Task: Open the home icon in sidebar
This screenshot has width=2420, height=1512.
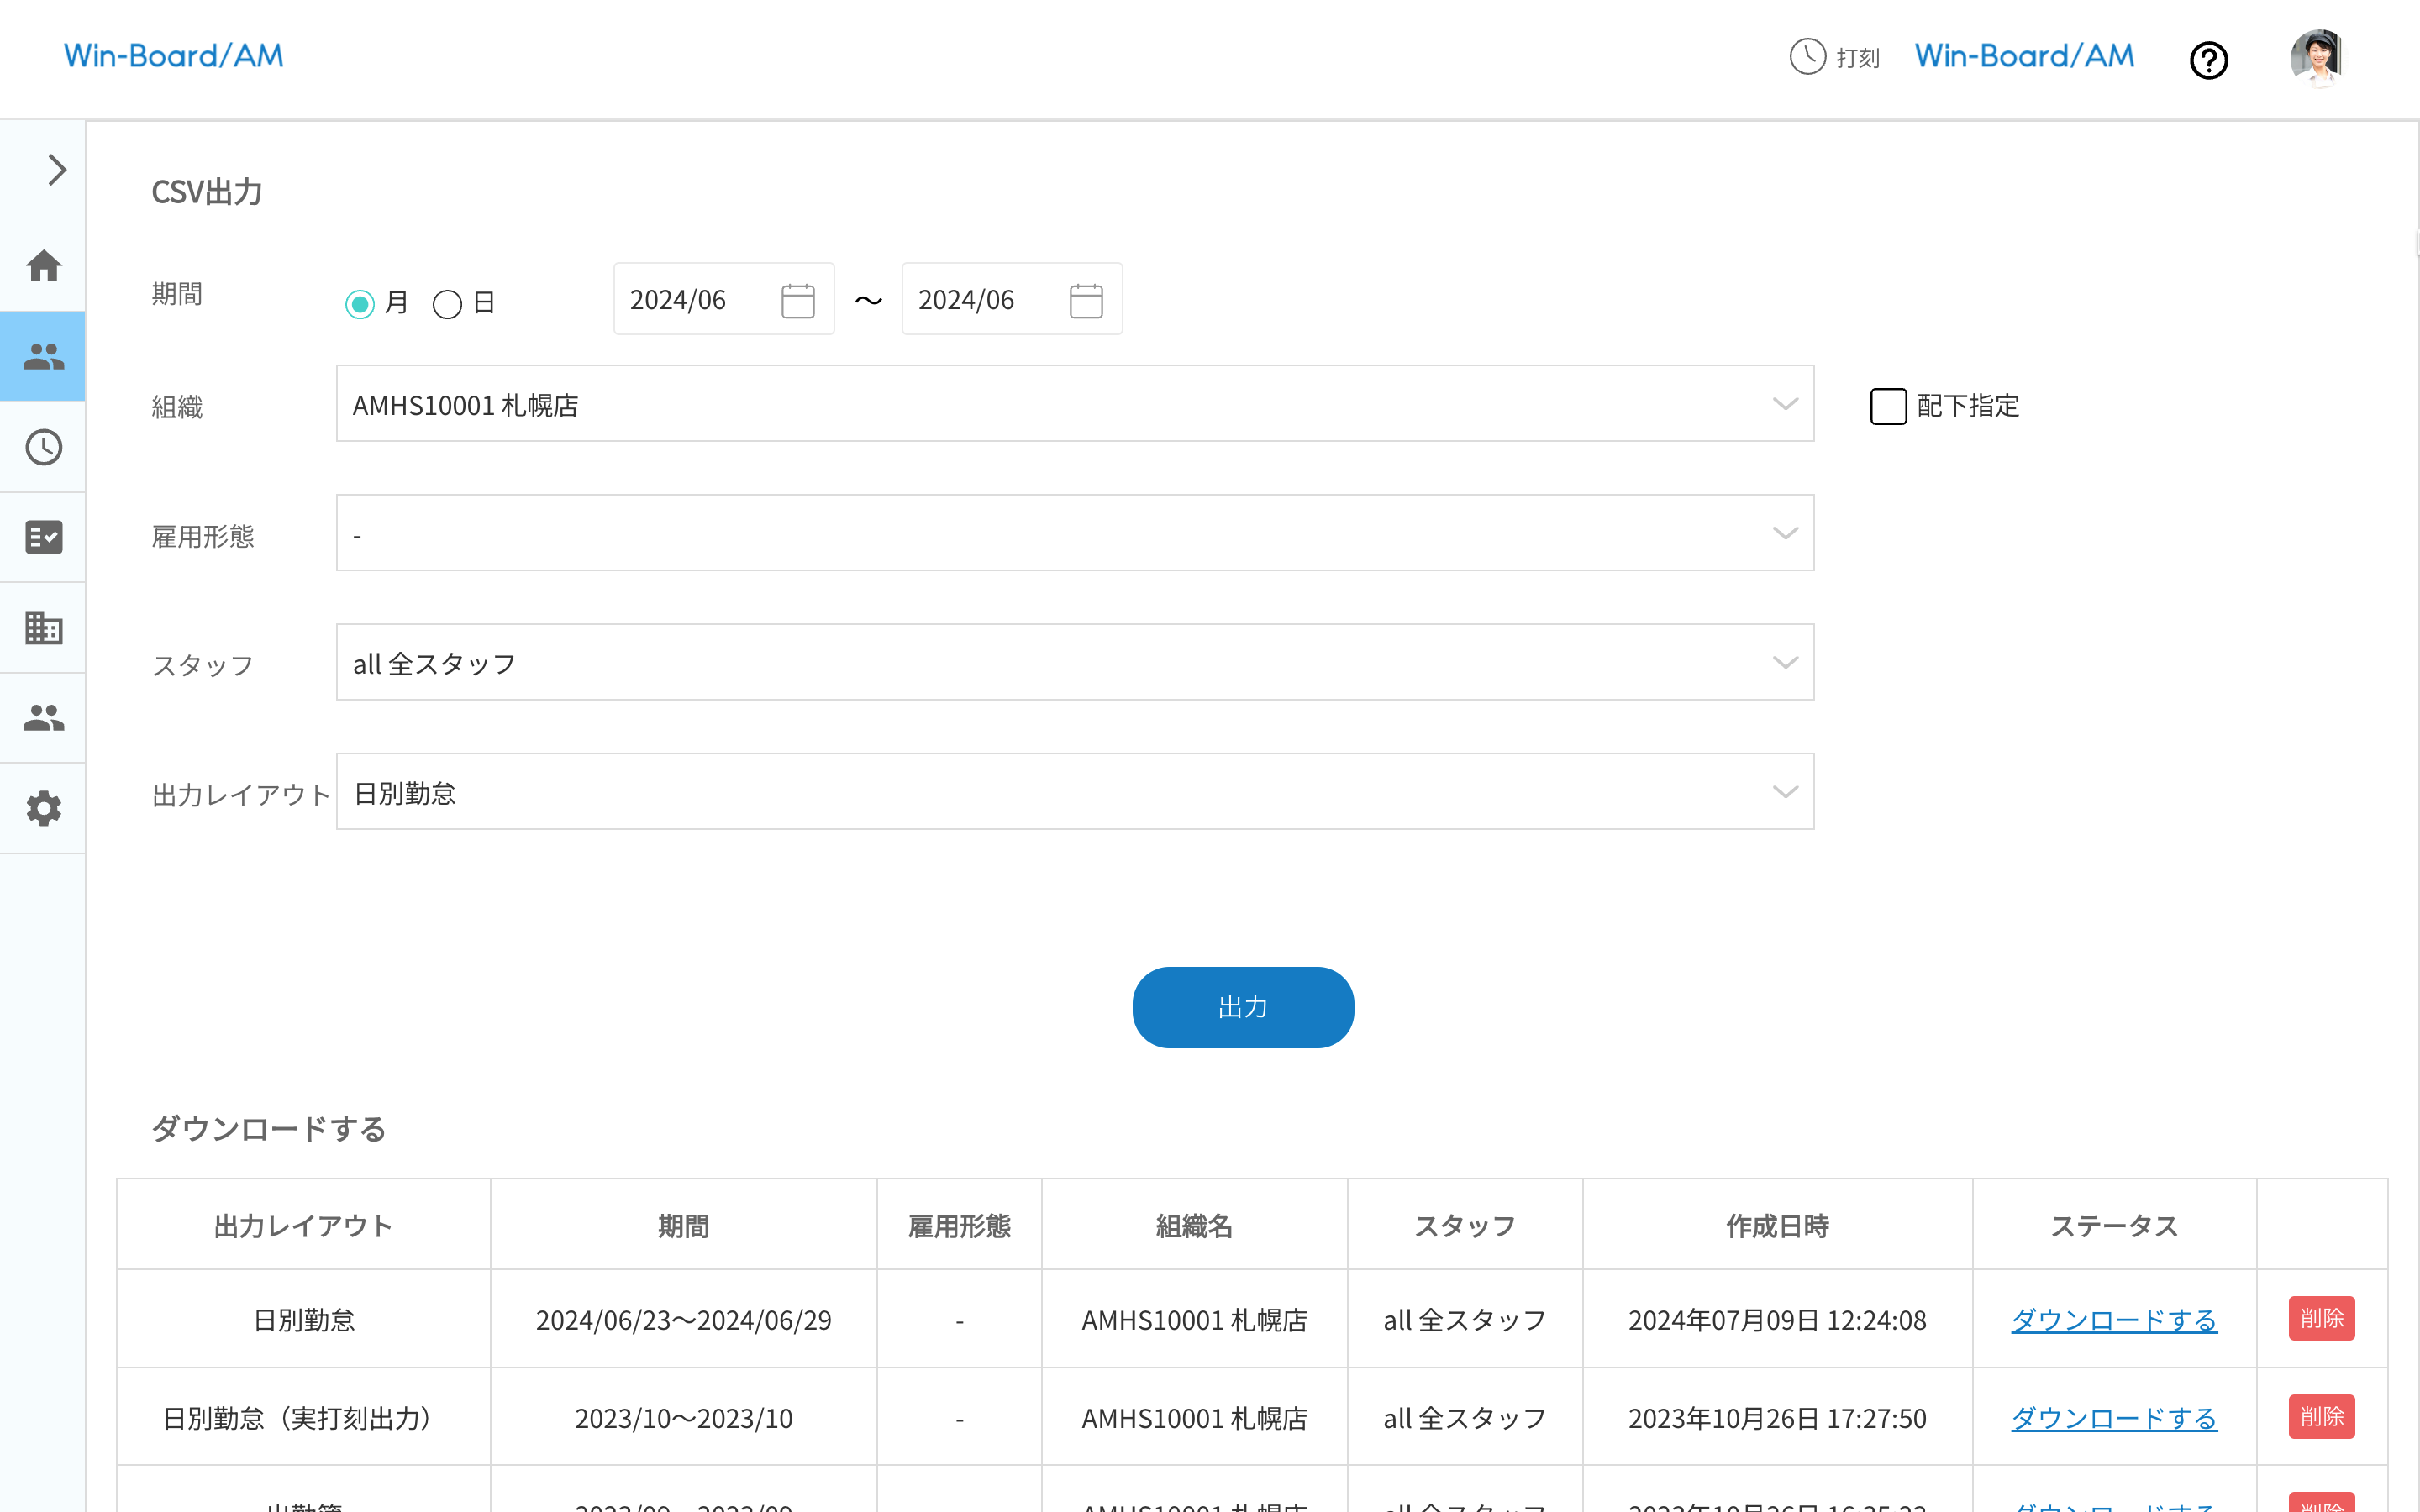Action: click(43, 266)
